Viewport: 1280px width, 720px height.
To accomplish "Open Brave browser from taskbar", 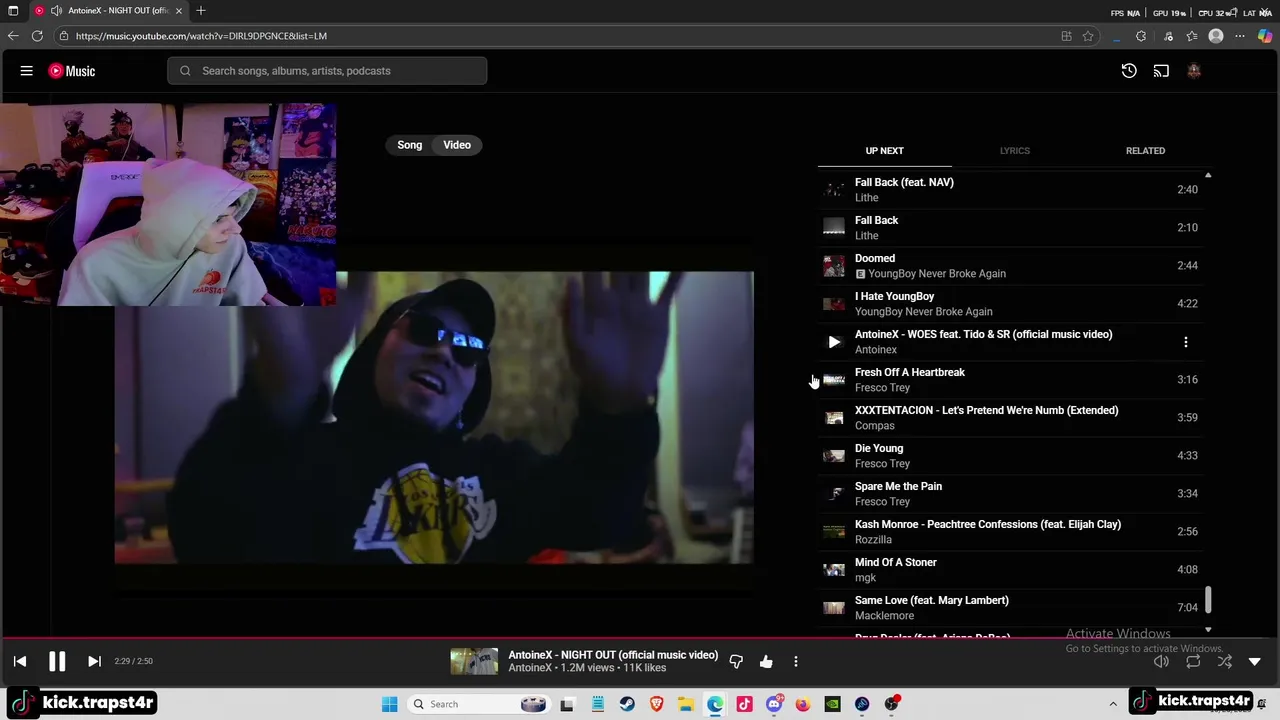I will click(657, 704).
